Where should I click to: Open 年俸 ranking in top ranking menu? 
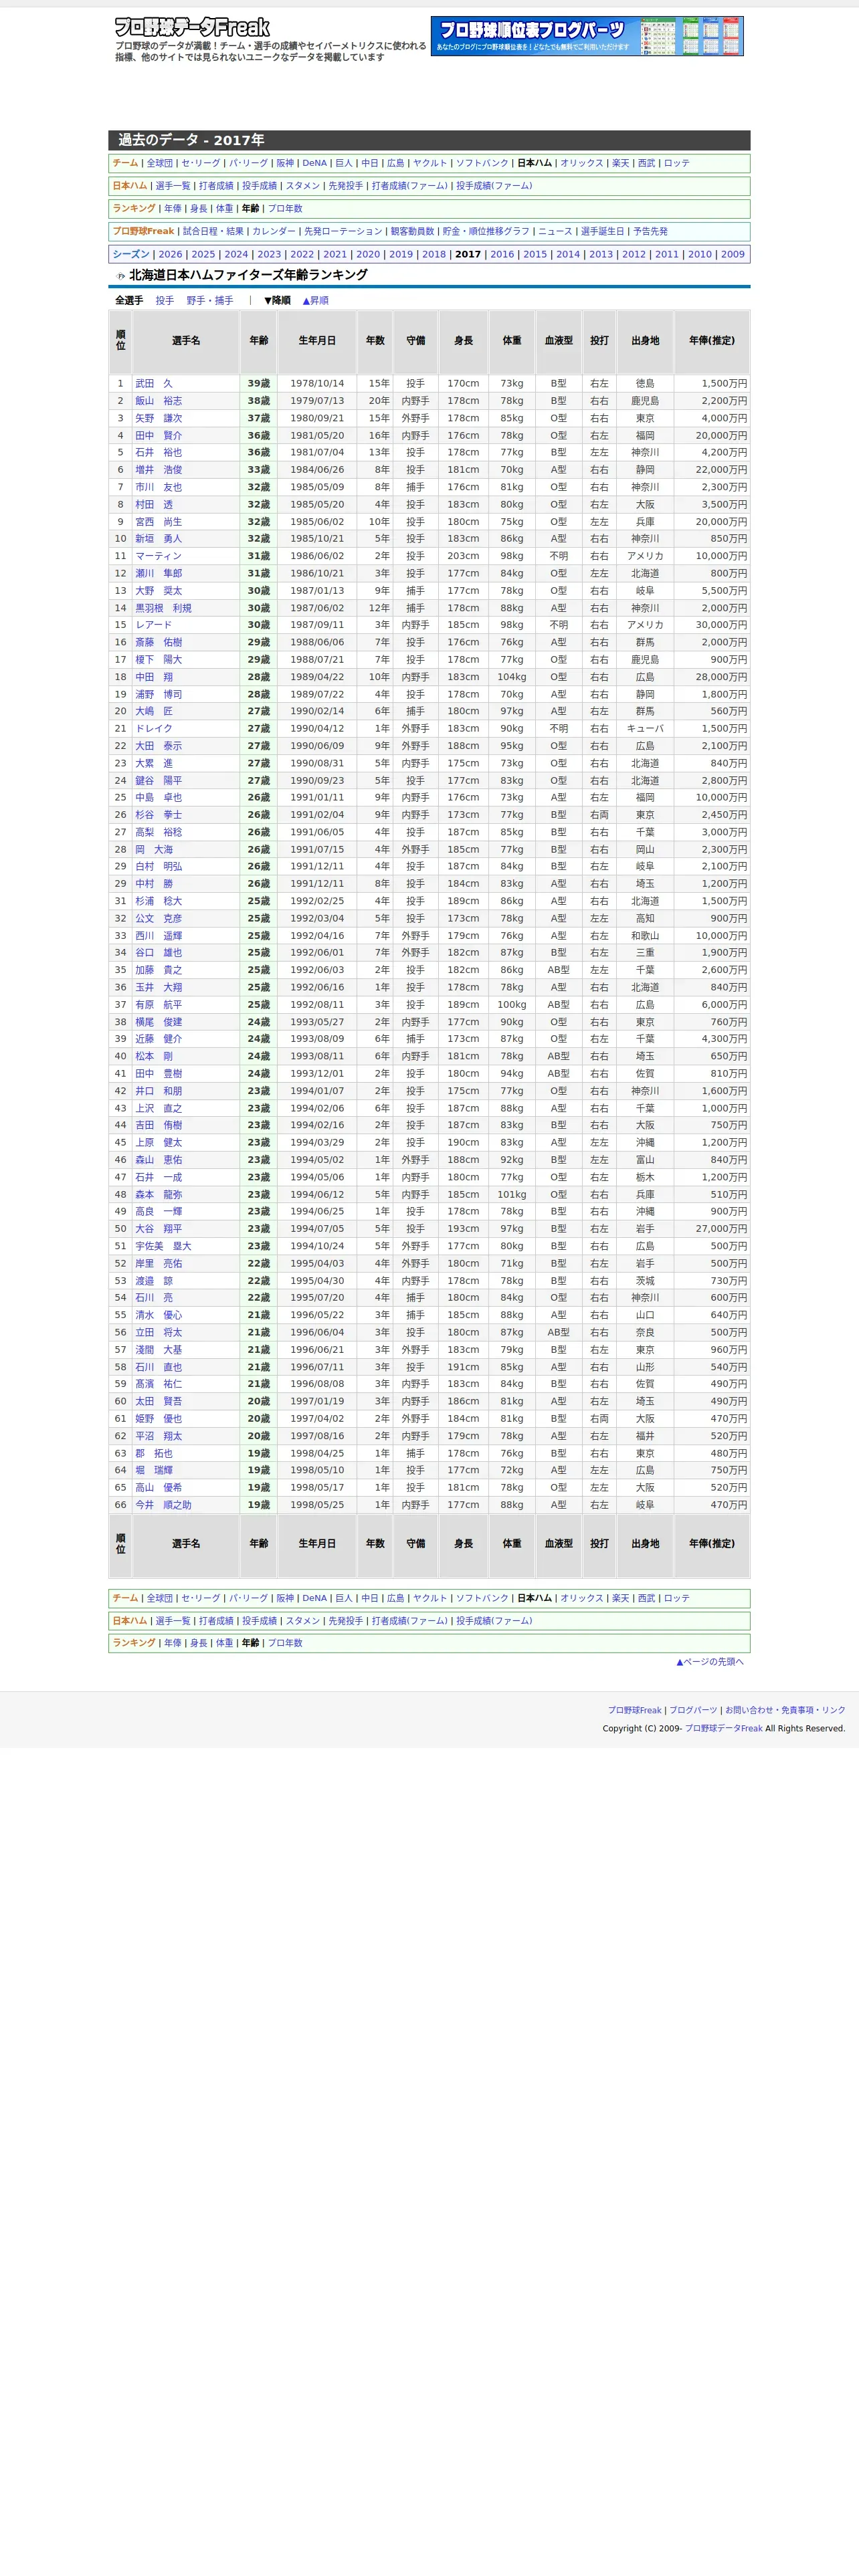(173, 209)
